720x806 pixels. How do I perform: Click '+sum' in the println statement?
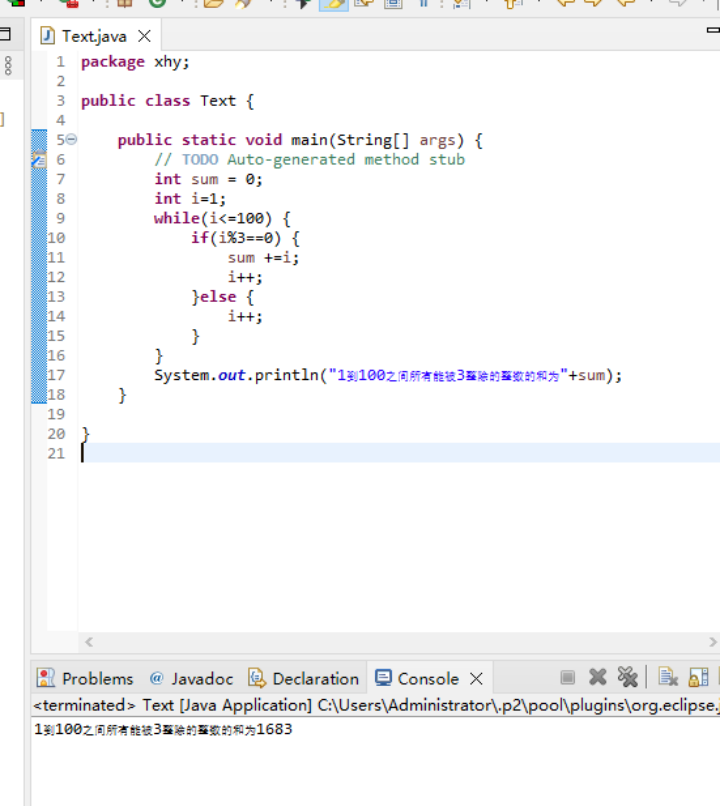(586, 375)
